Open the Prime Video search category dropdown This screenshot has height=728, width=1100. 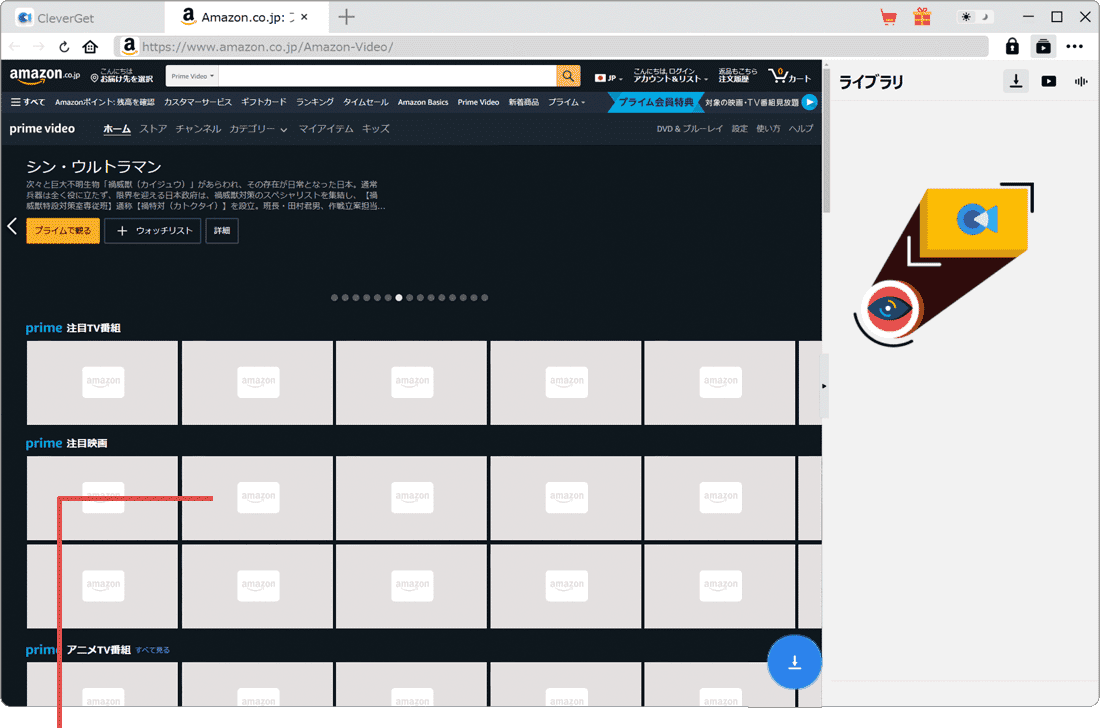click(191, 75)
